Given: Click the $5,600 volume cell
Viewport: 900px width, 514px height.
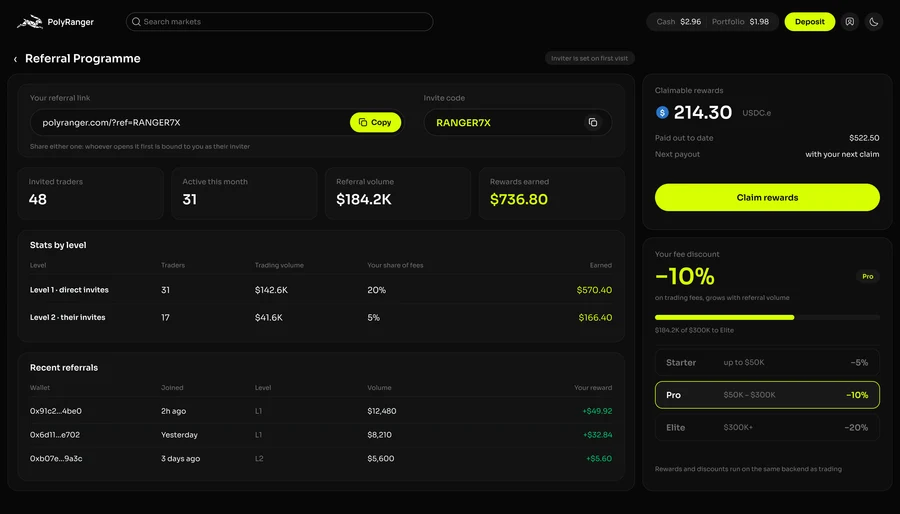Looking at the screenshot, I should point(381,458).
